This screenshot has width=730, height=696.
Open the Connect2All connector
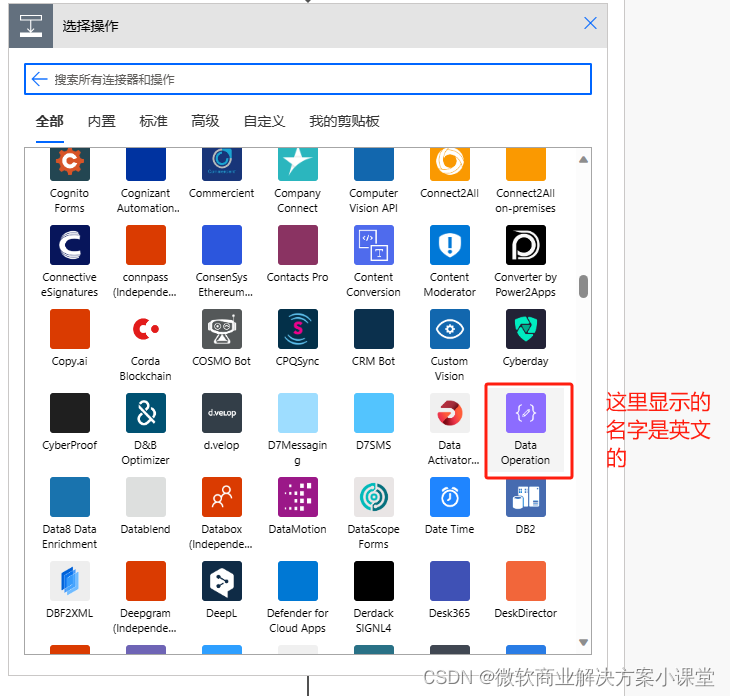[450, 165]
